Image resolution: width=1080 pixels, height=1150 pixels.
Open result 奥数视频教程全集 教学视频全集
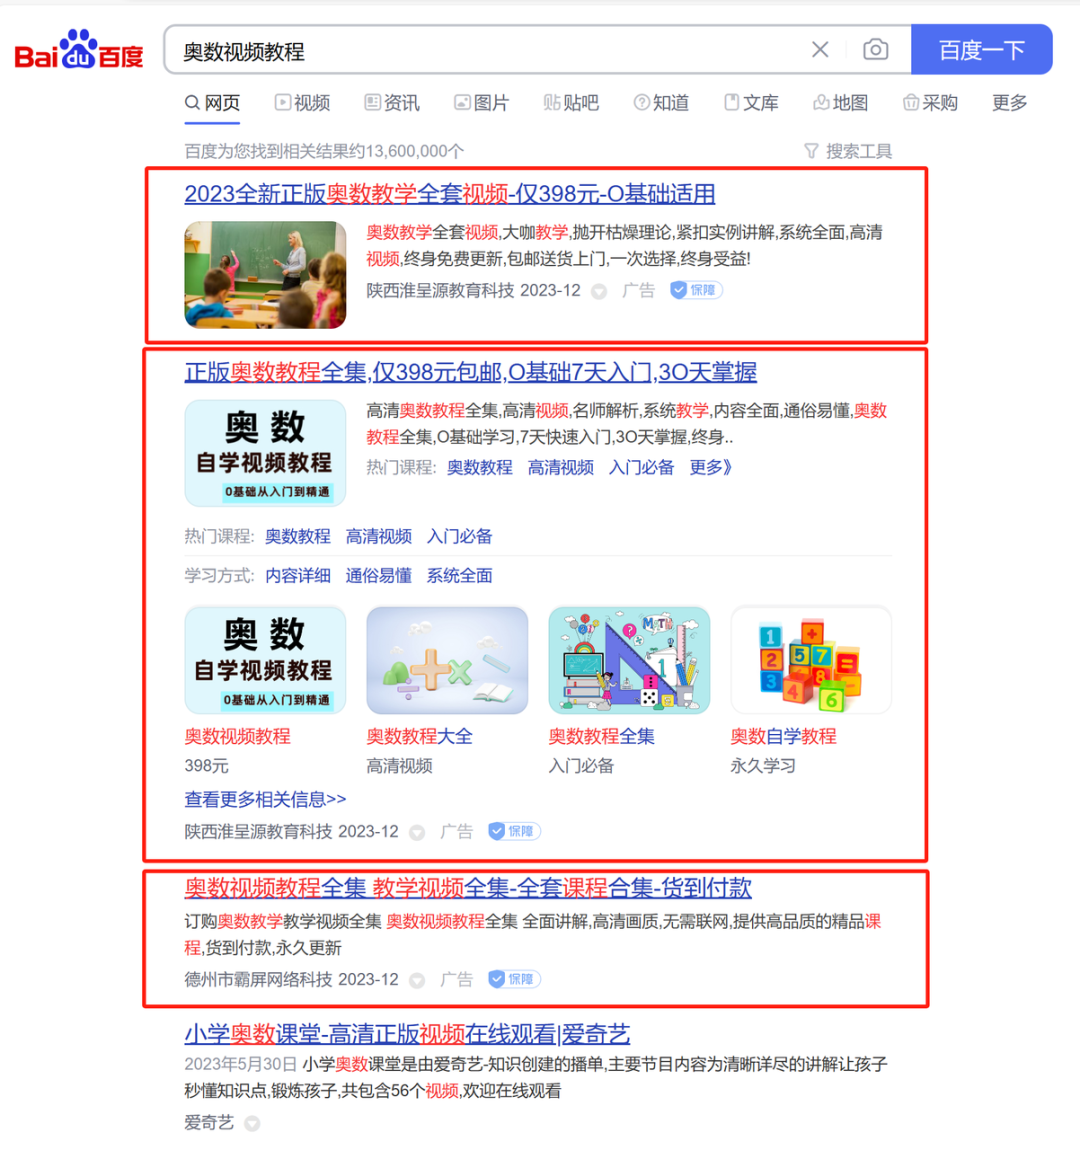[x=468, y=887]
